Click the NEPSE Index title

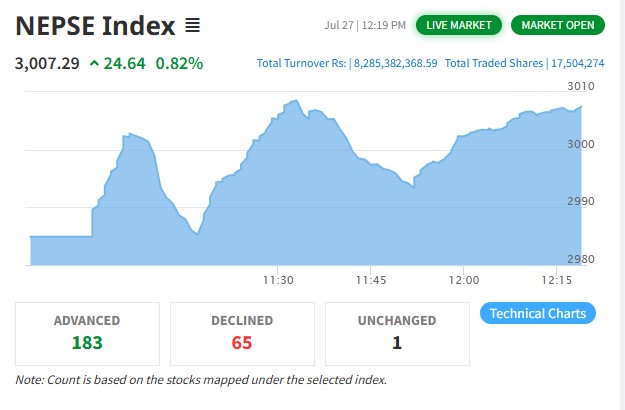click(x=95, y=25)
